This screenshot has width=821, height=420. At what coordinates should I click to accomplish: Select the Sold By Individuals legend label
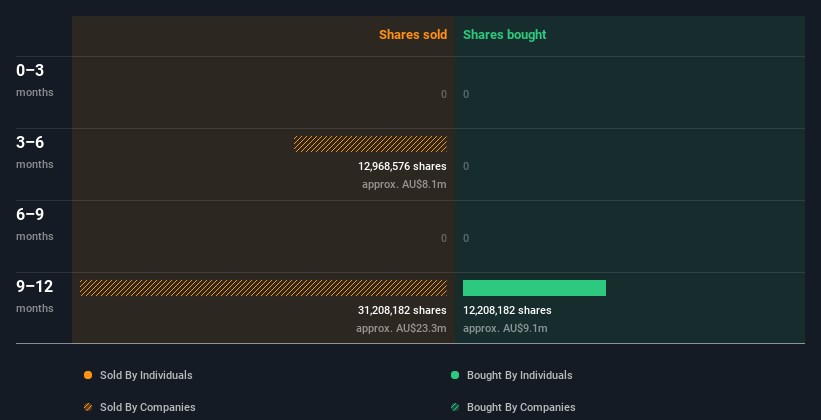[x=146, y=375]
